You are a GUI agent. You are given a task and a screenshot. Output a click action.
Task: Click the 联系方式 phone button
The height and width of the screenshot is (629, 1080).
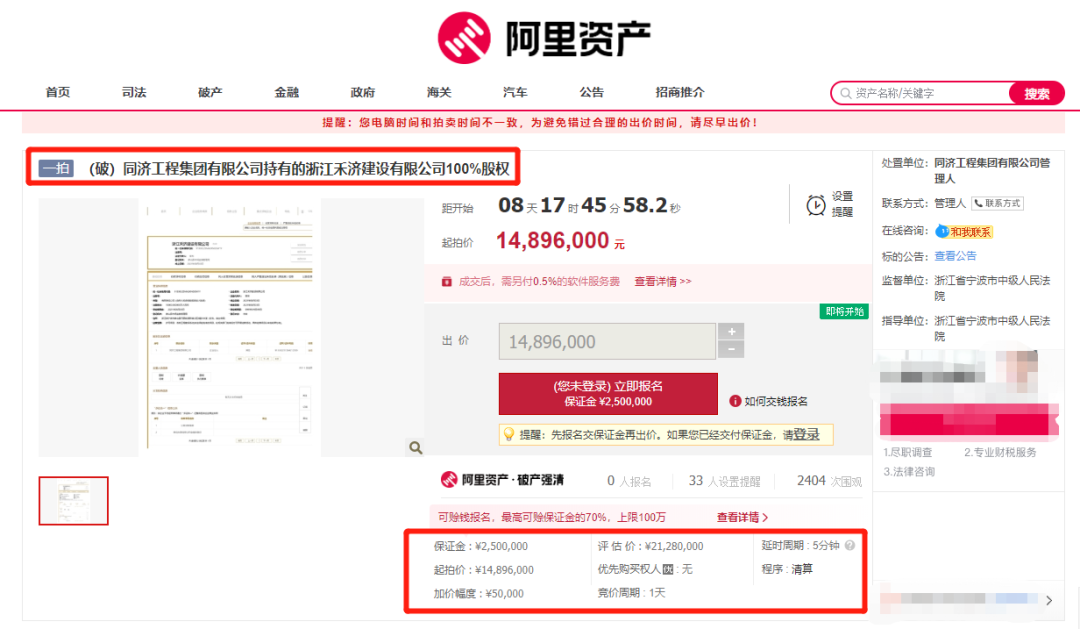coord(997,203)
